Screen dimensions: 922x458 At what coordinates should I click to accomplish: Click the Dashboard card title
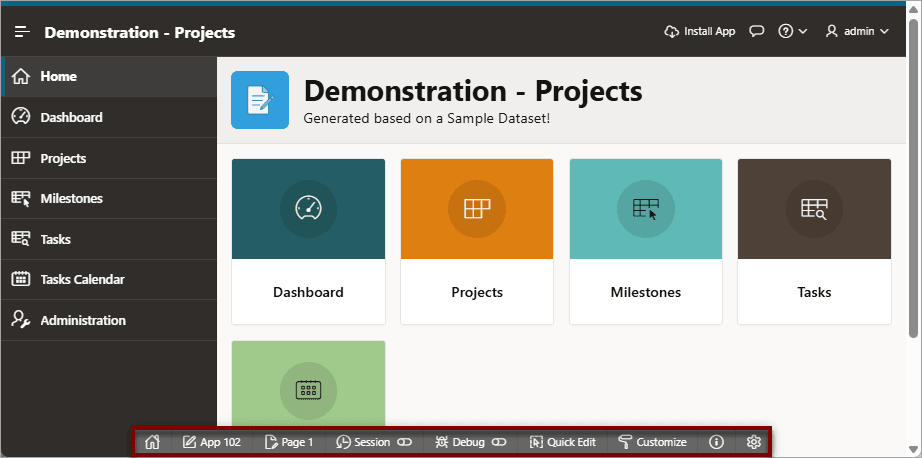(308, 292)
